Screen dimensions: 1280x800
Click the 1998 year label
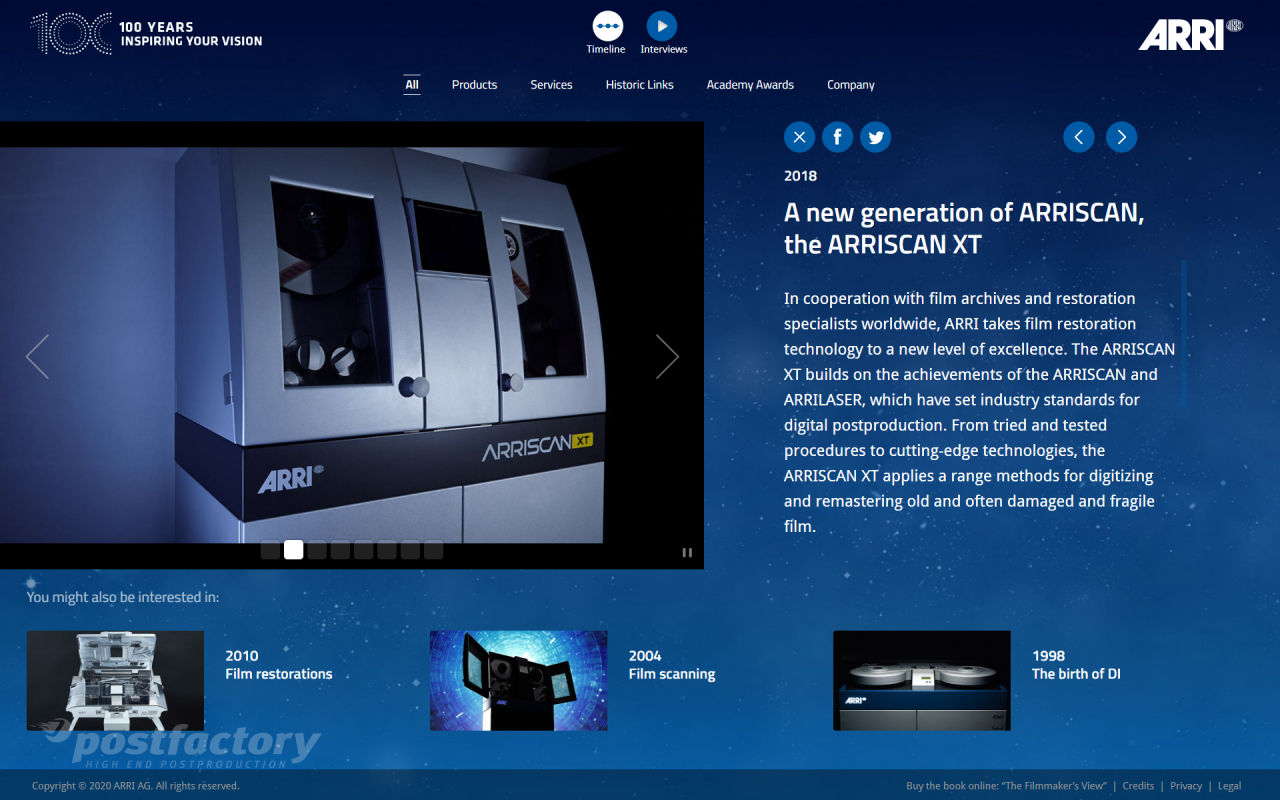click(1049, 656)
